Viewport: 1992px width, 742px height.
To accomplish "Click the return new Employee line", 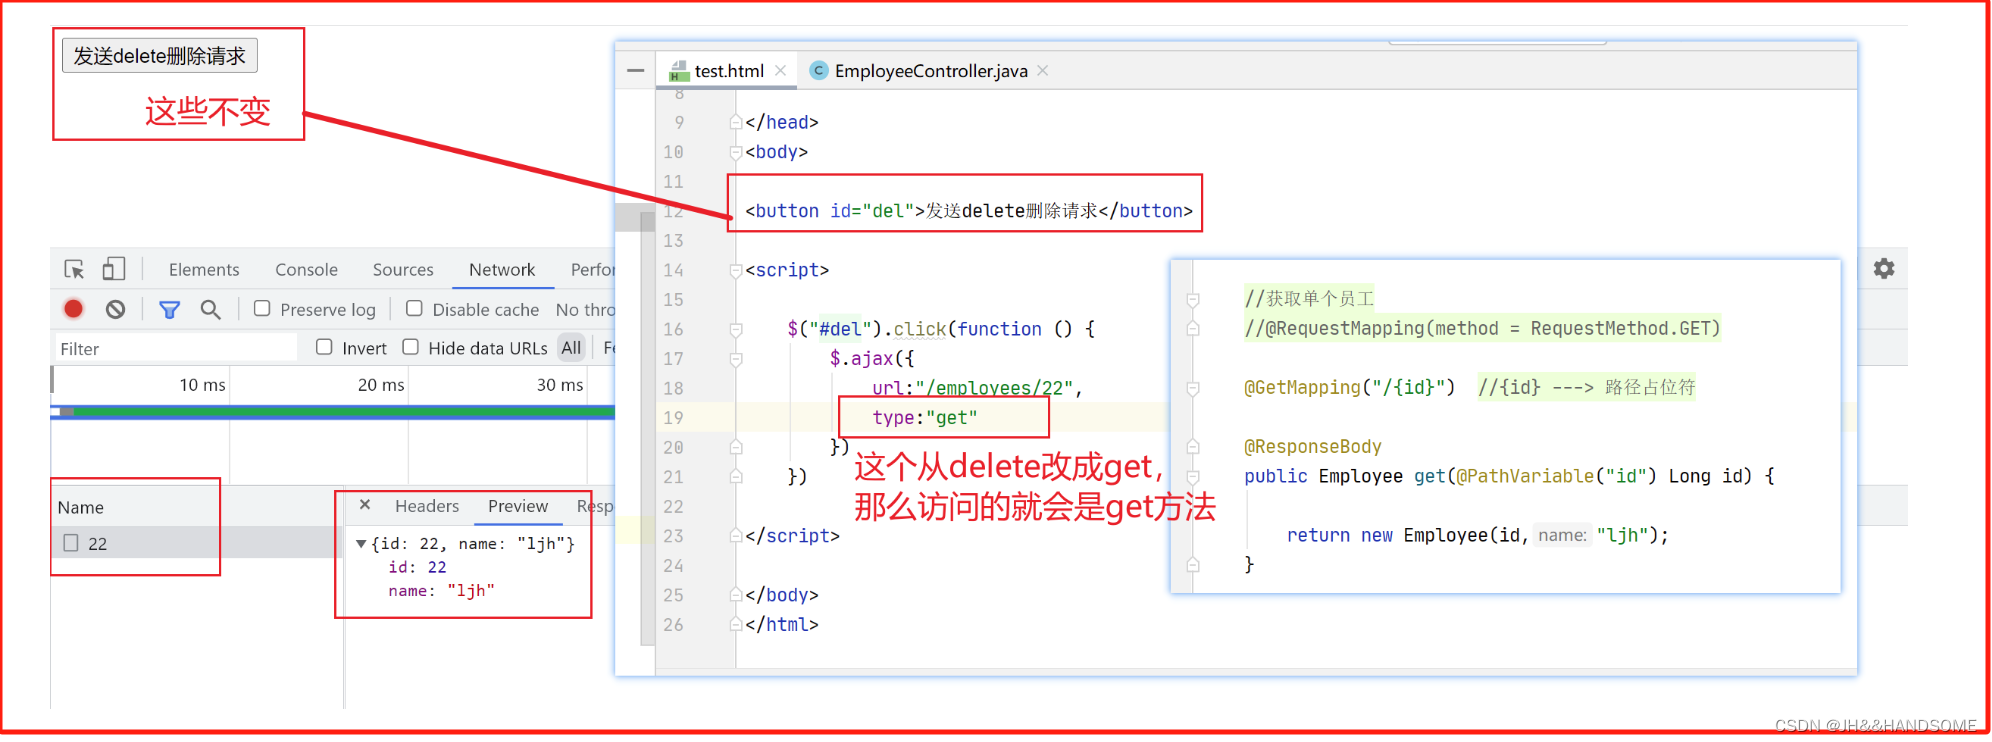I will click(1477, 535).
